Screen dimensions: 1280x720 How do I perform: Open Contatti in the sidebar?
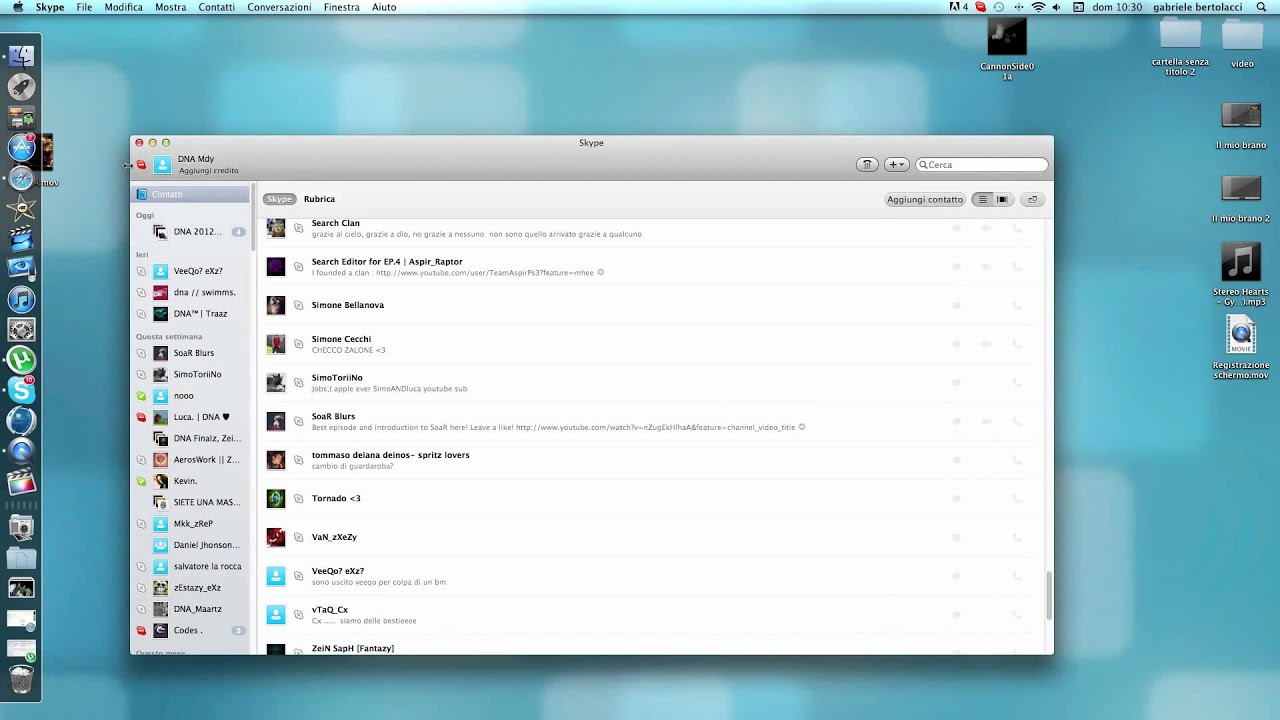pyautogui.click(x=192, y=194)
